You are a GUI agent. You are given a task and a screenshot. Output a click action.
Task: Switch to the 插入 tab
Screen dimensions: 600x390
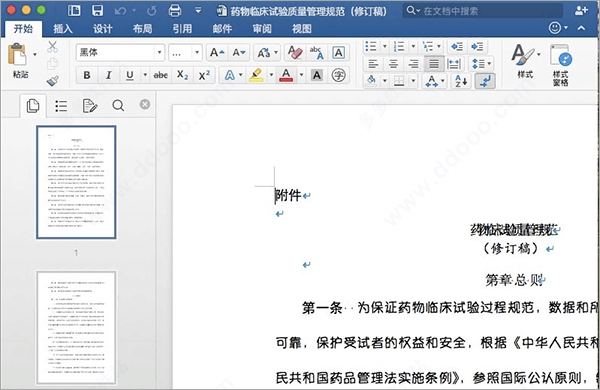(x=63, y=28)
